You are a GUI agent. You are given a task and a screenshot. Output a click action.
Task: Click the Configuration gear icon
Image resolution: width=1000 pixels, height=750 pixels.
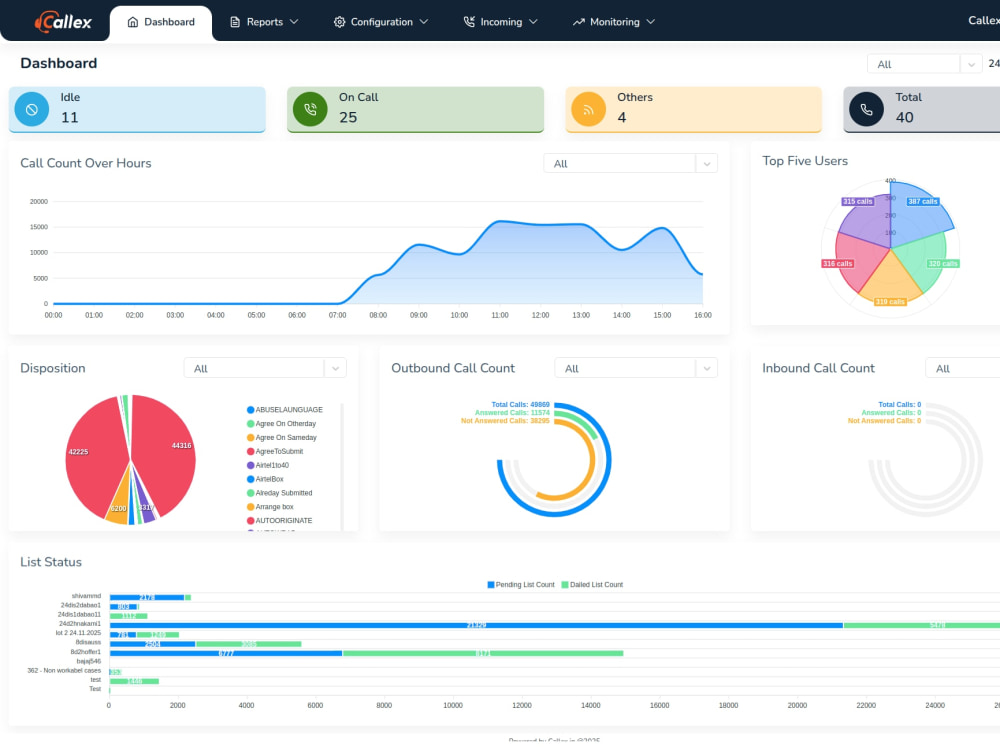[x=339, y=22]
